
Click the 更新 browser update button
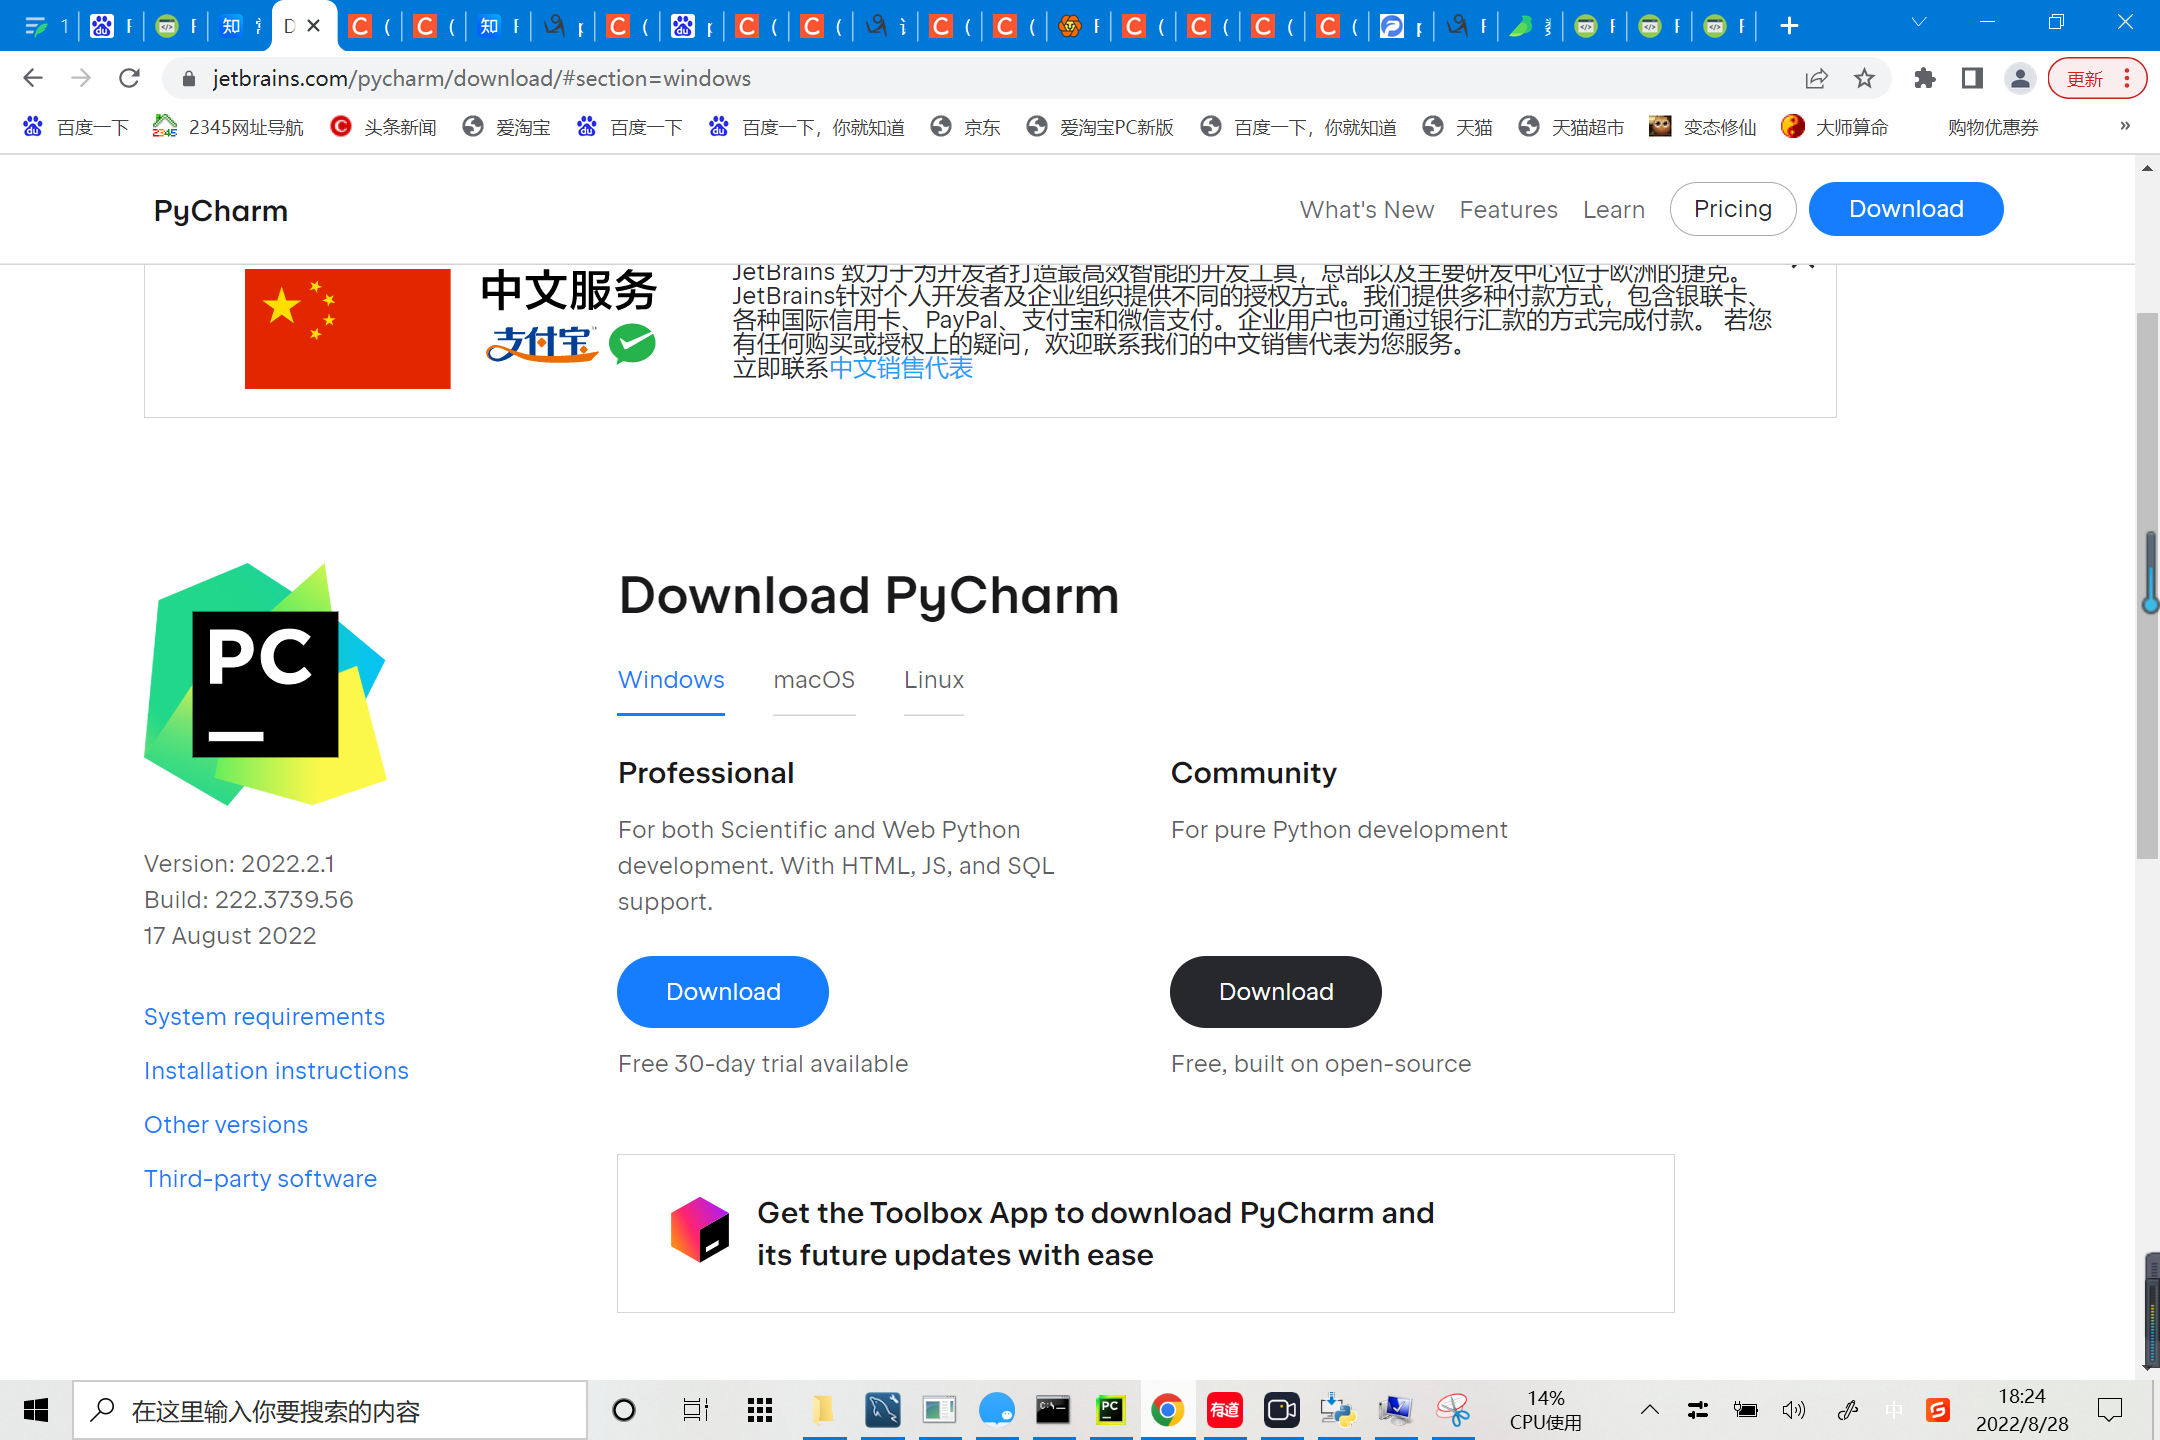[2097, 78]
